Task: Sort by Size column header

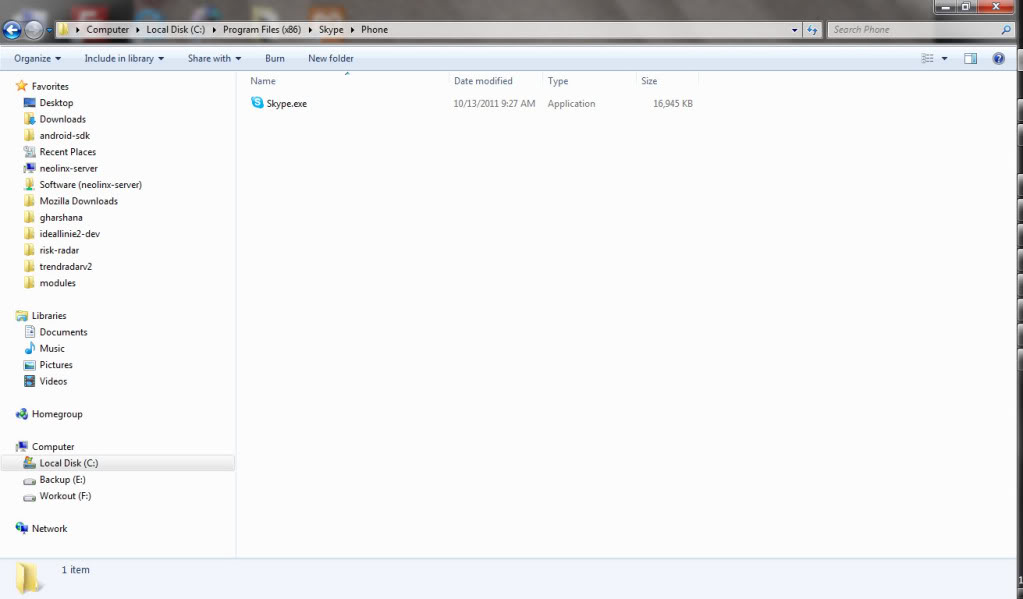Action: point(649,81)
